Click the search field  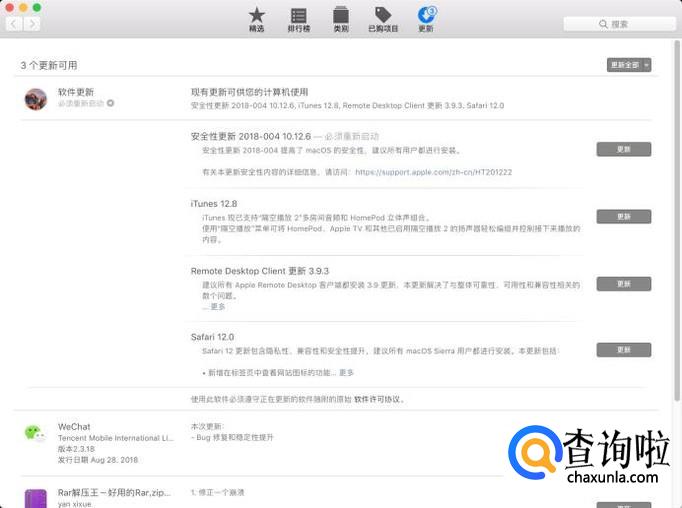(x=619, y=24)
